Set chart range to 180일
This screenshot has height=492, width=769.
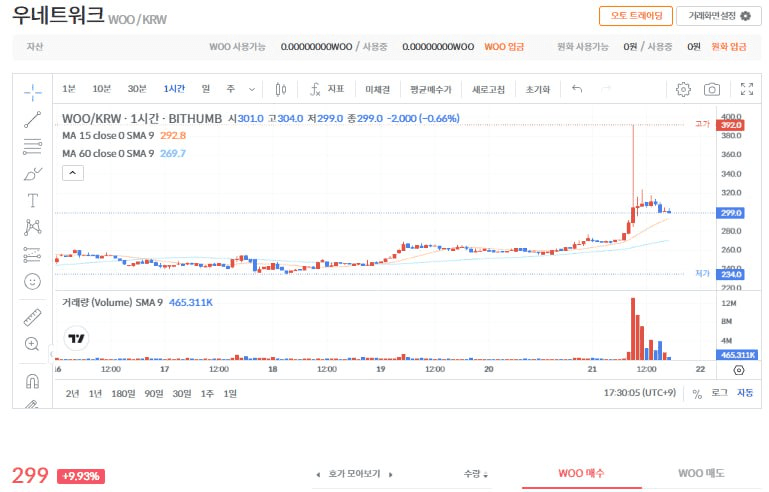[123, 393]
